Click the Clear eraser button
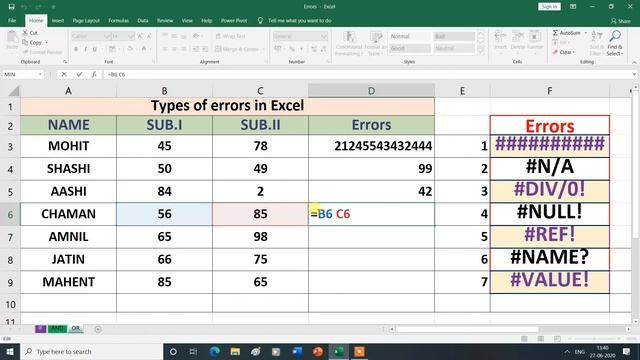This screenshot has height=360, width=640. pos(564,52)
